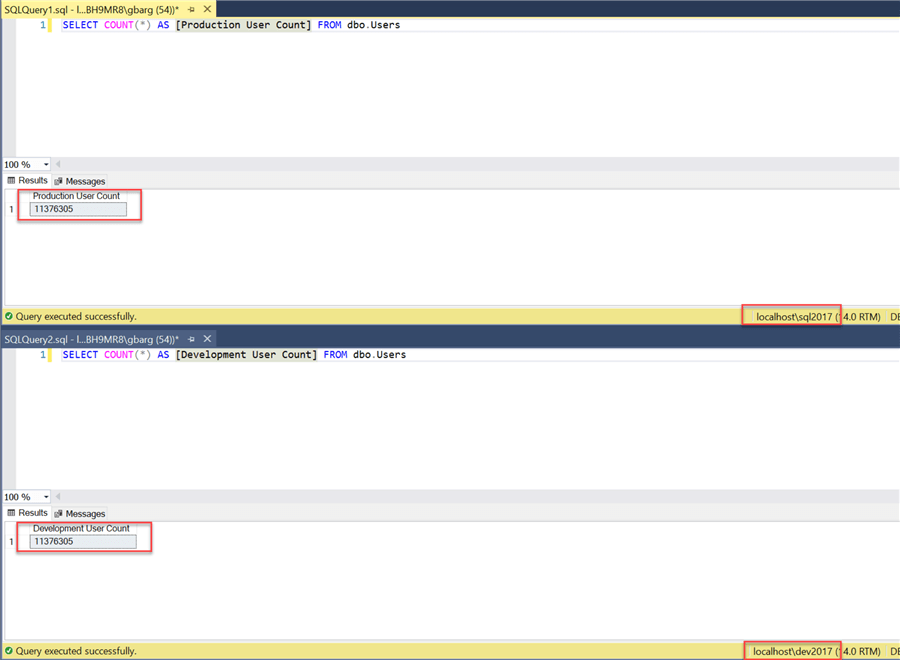Open the Messages tab under the Production query
900x660 pixels.
[80, 181]
